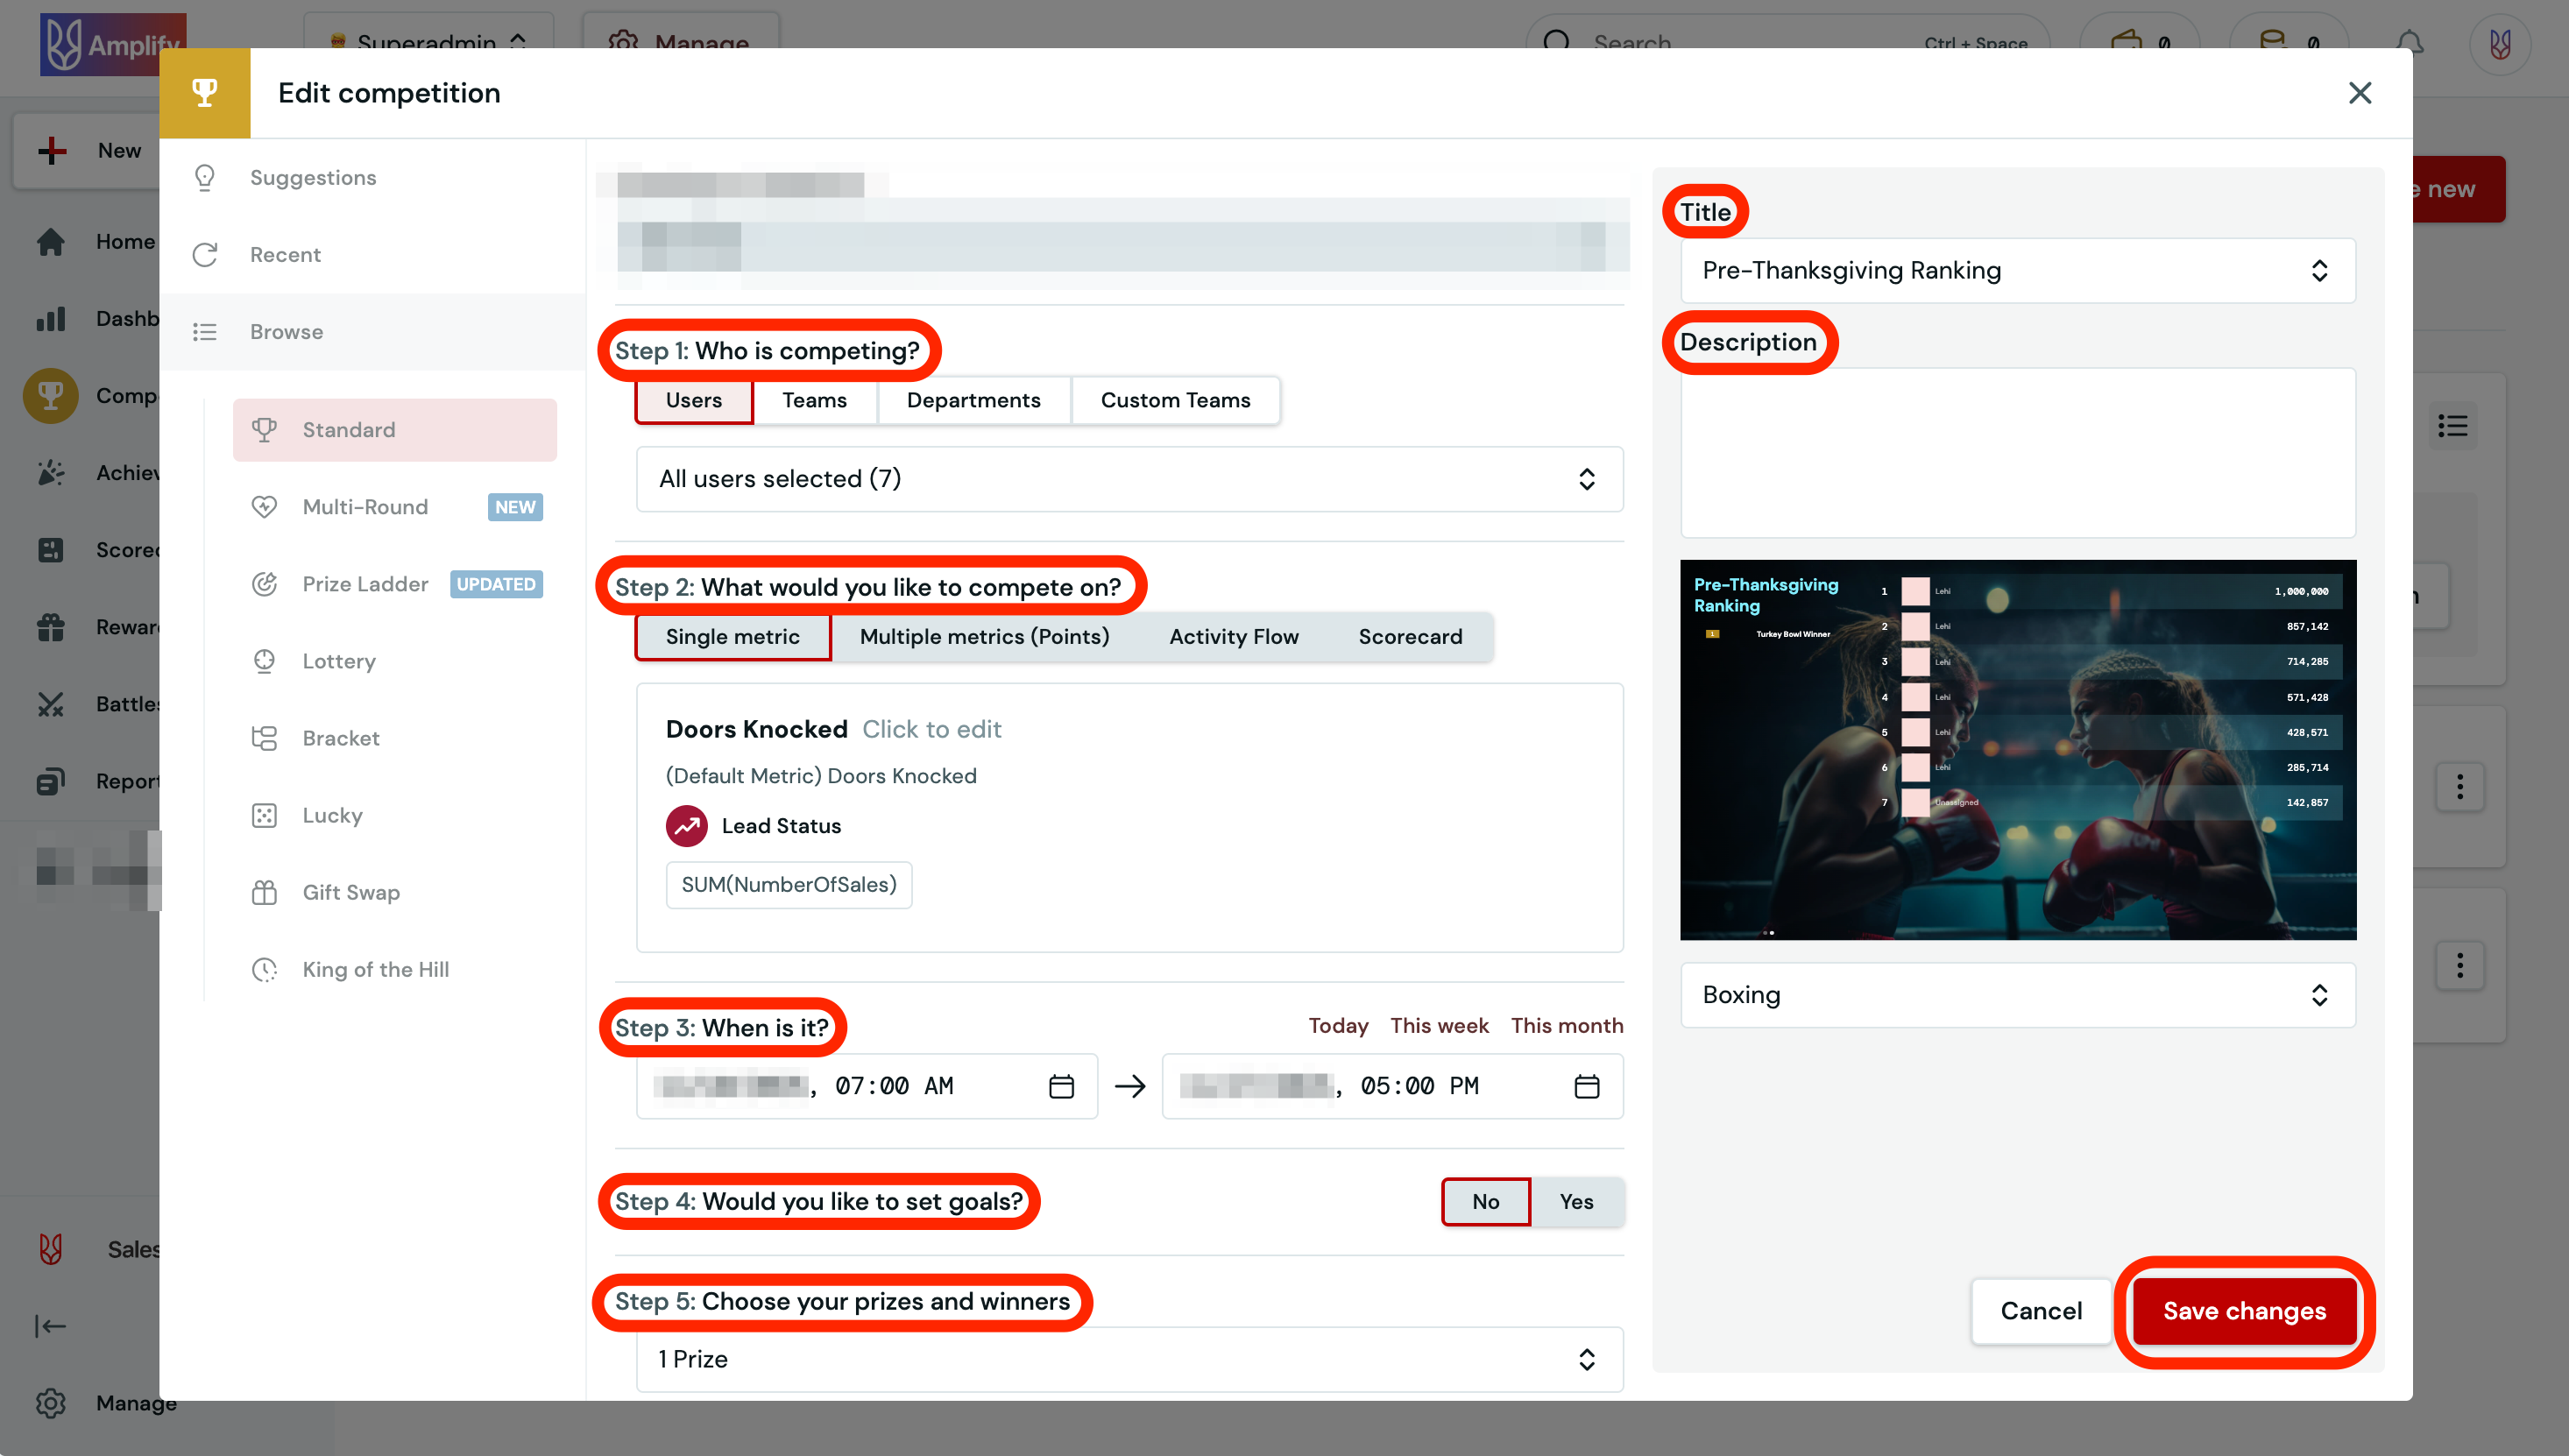This screenshot has width=2569, height=1456.
Task: Switch to the Scorecard tab
Action: pos(1410,637)
